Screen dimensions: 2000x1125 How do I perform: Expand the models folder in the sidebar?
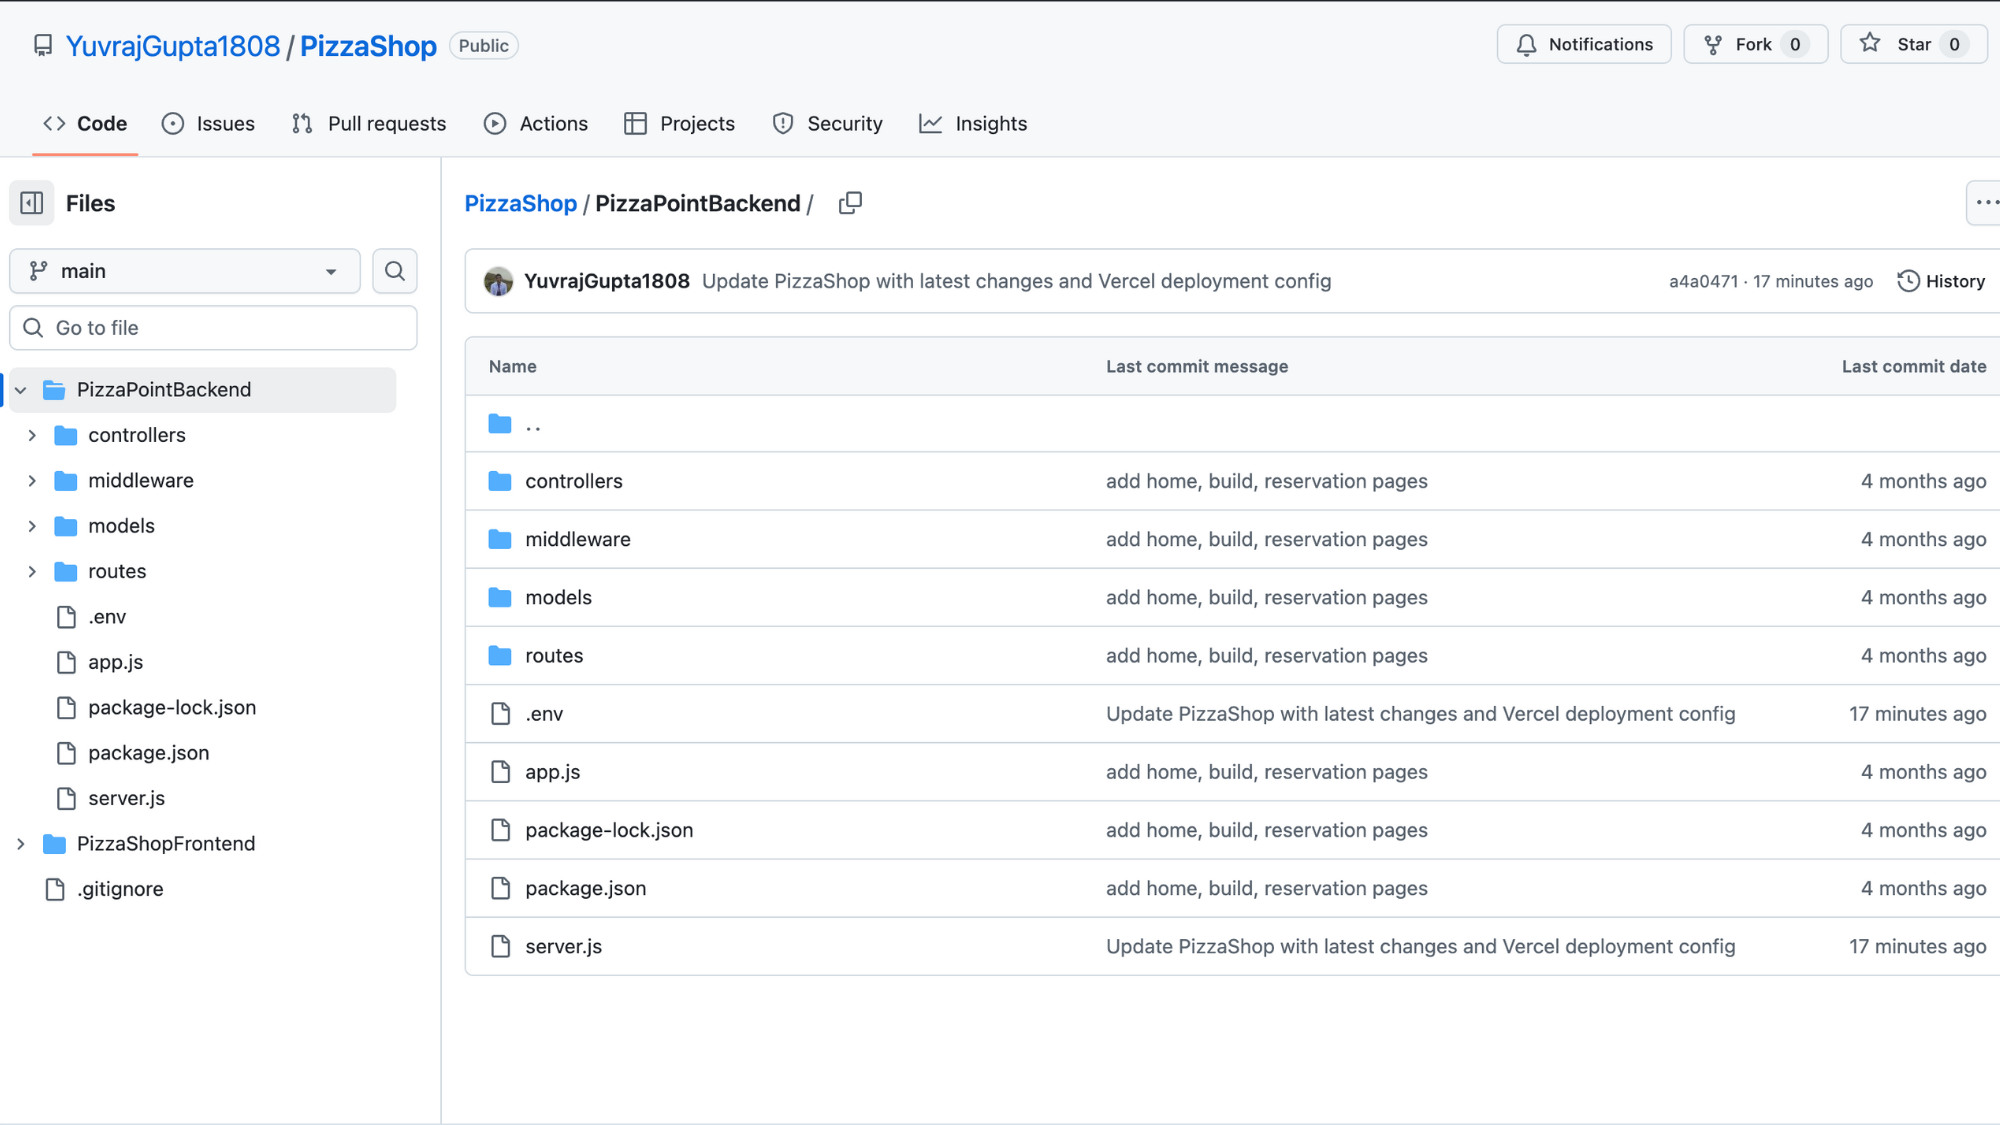click(x=32, y=526)
